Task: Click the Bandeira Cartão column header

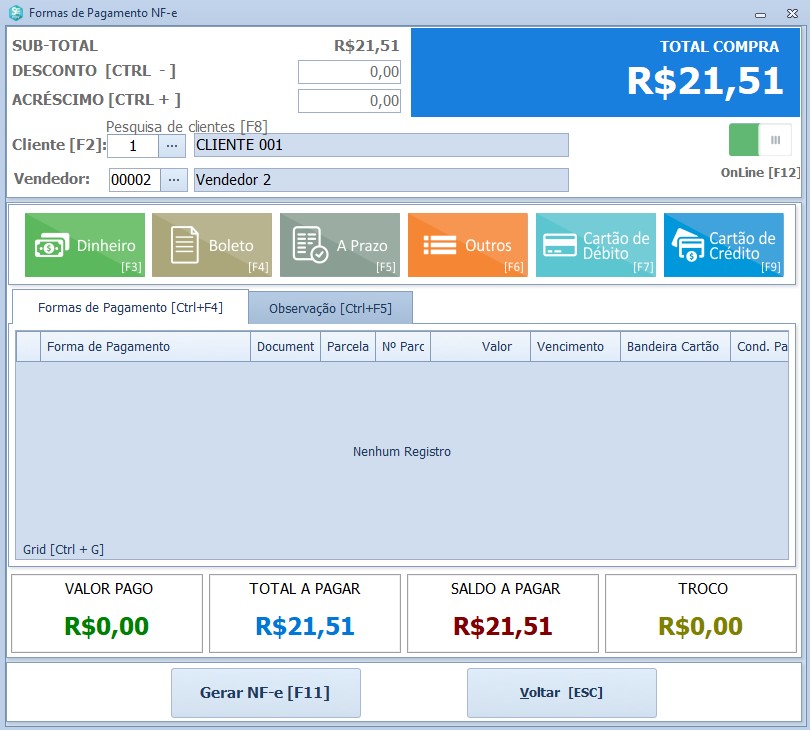Action: 672,347
